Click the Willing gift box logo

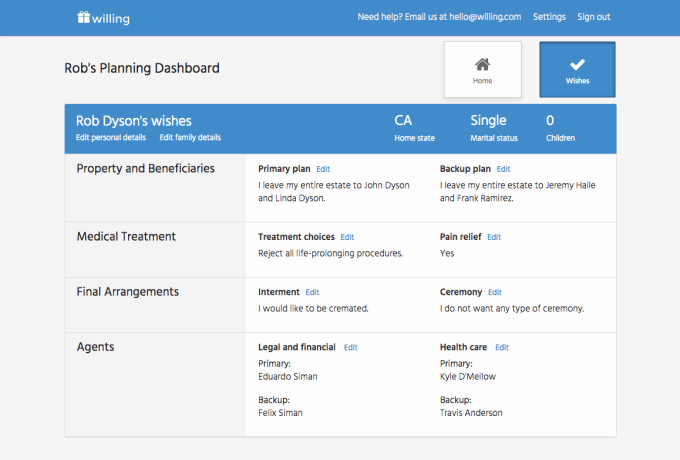[x=84, y=17]
